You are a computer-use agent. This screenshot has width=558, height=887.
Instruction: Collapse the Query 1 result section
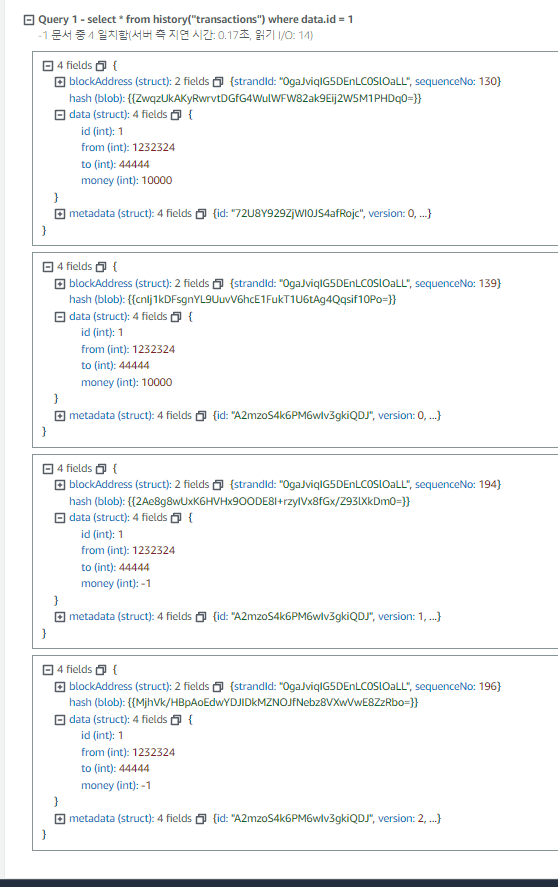click(29, 20)
